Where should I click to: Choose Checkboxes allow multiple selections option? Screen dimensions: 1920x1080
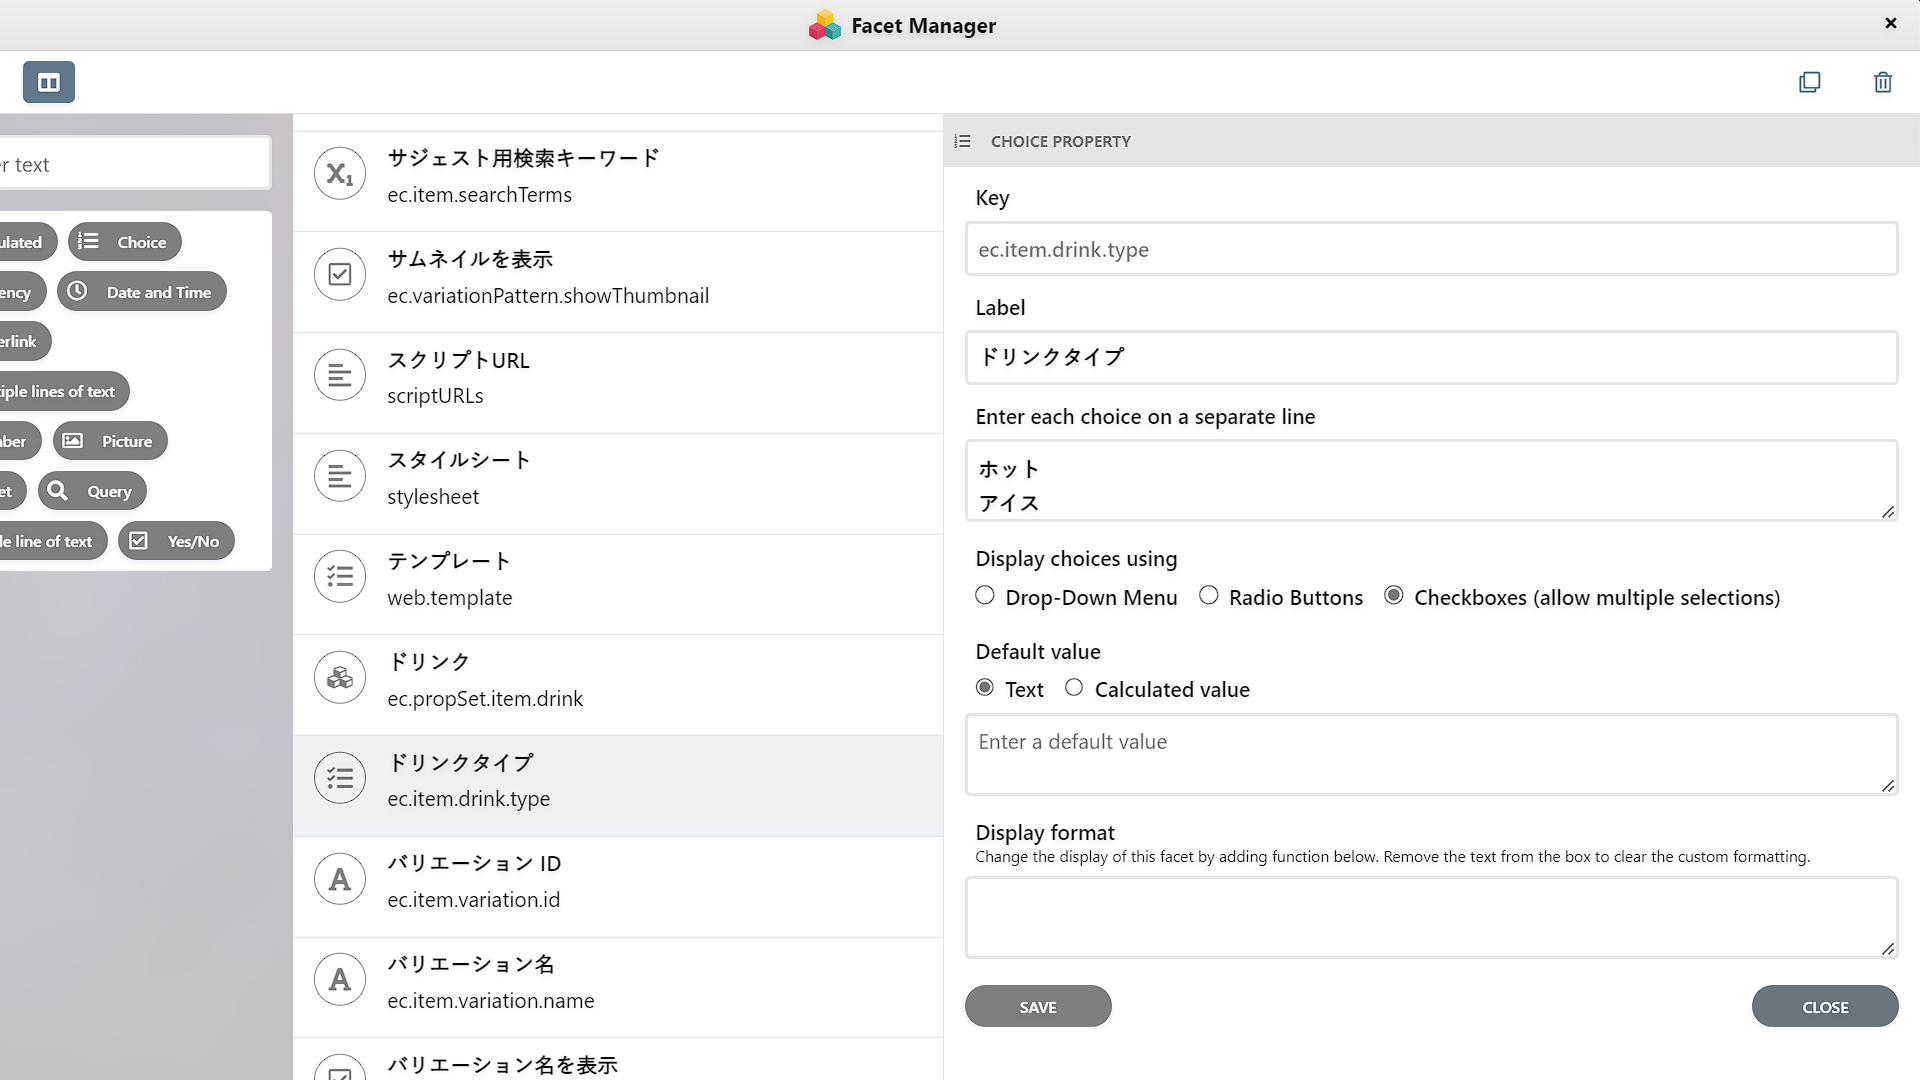[x=1393, y=596]
